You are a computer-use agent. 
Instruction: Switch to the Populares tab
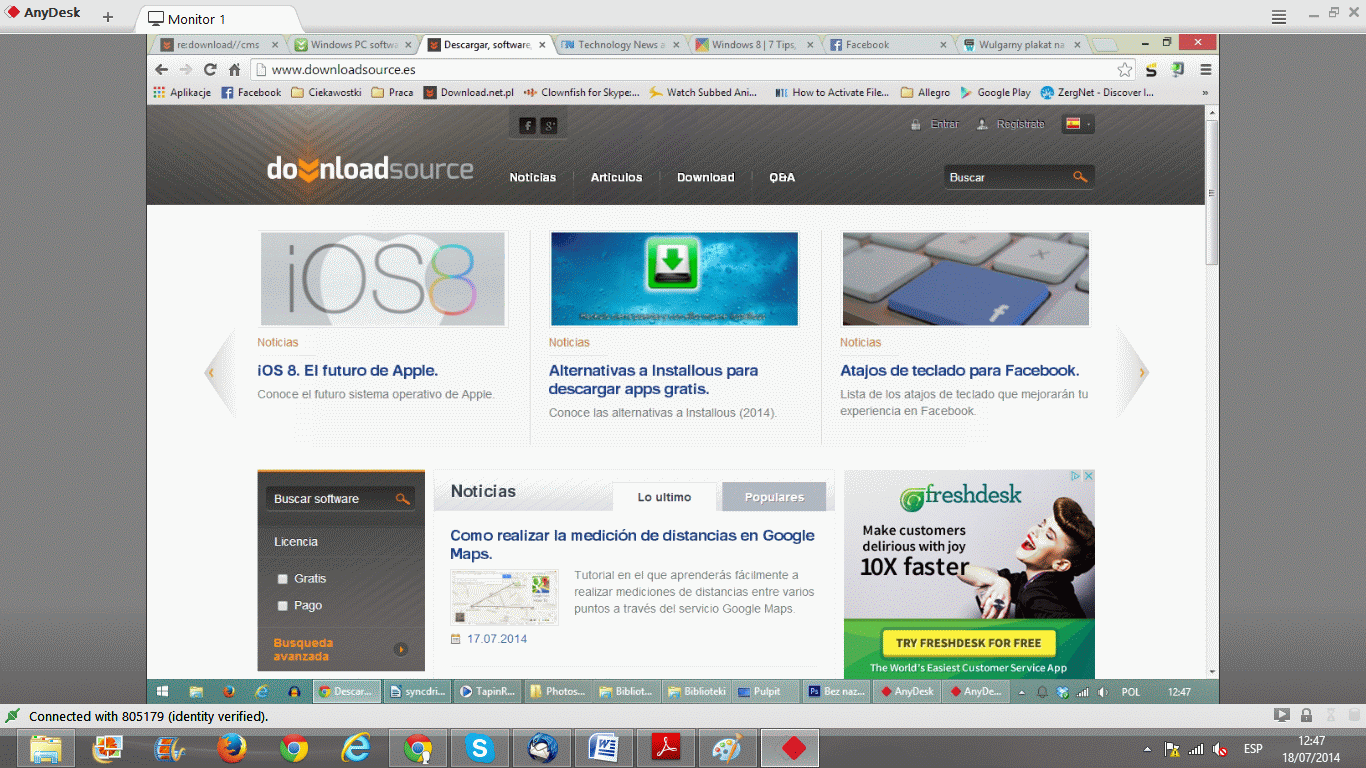pyautogui.click(x=774, y=497)
